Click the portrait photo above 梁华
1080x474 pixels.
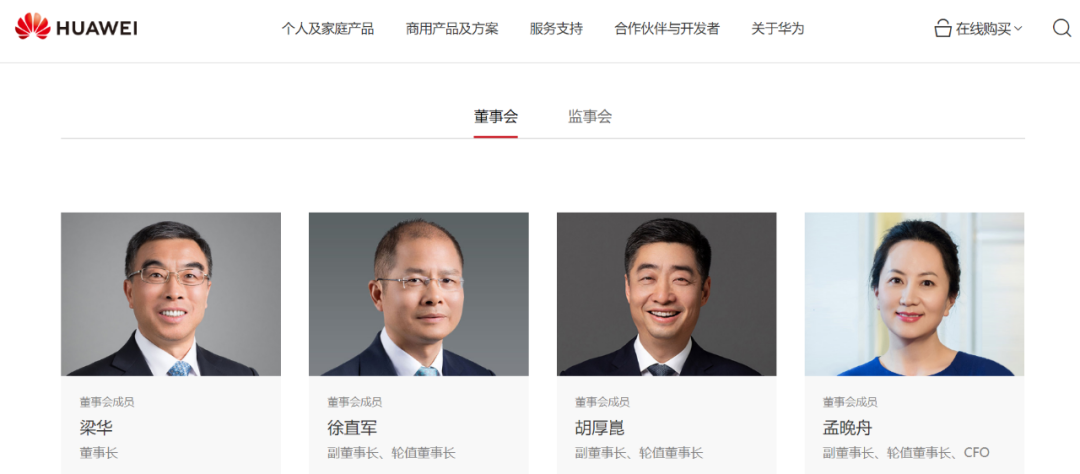[171, 294]
